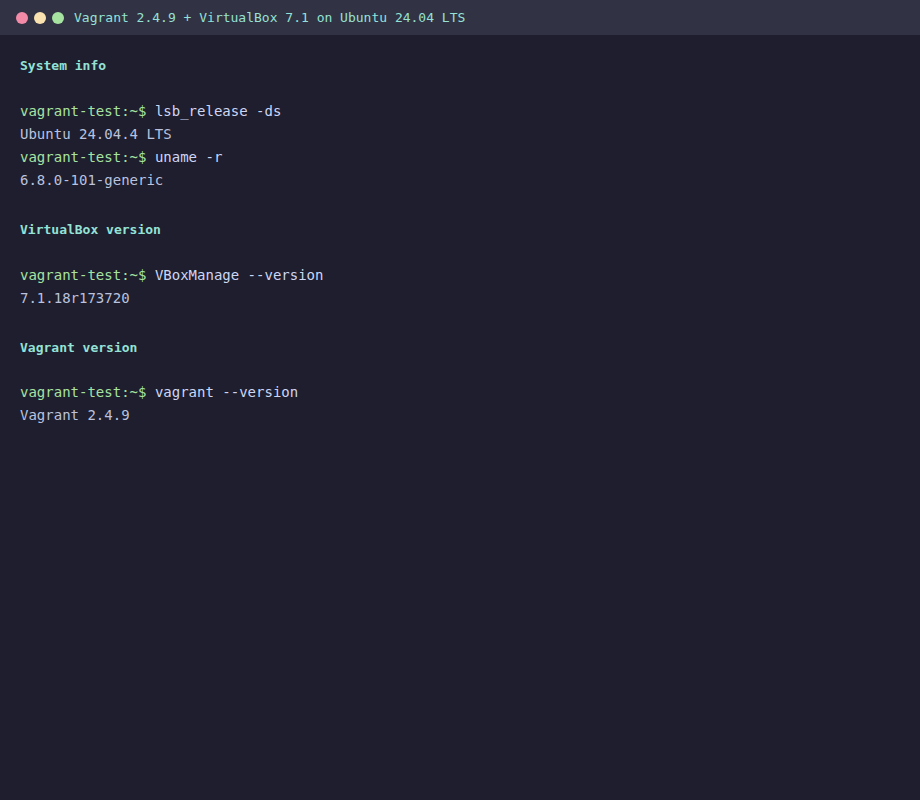Select the 'Ubuntu 24.04.4 LTS' output line

96,134
